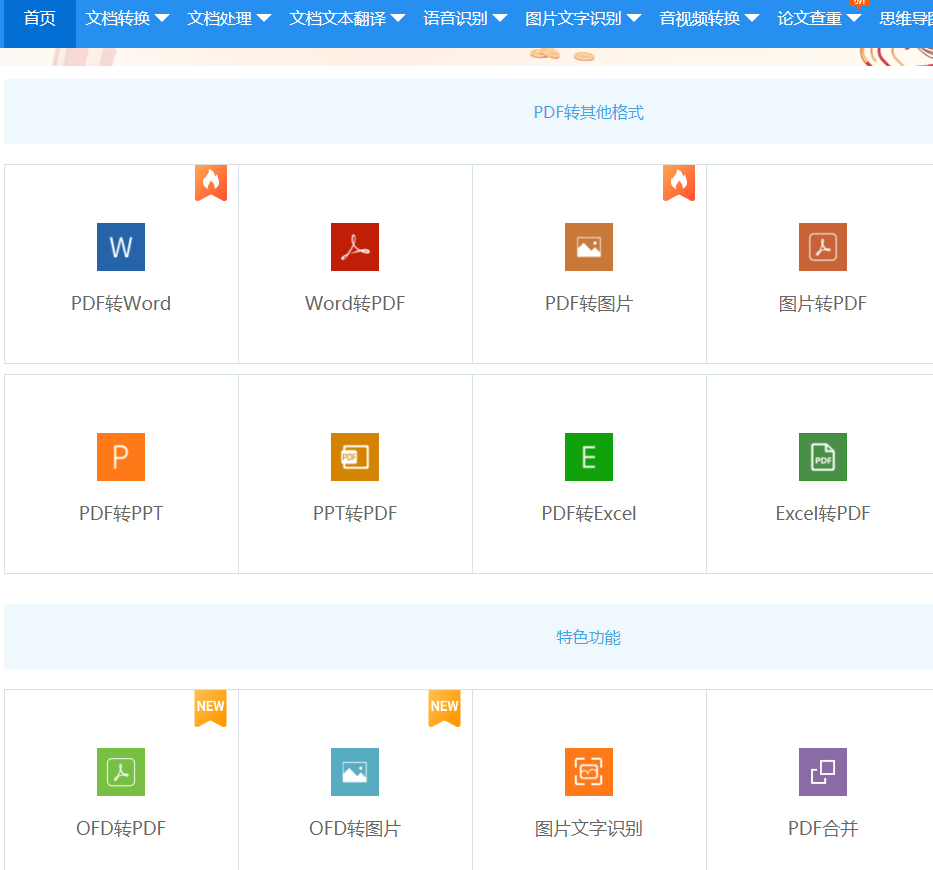This screenshot has height=870, width=933.
Task: Expand the arrow next to 论文查重
Action: point(854,18)
